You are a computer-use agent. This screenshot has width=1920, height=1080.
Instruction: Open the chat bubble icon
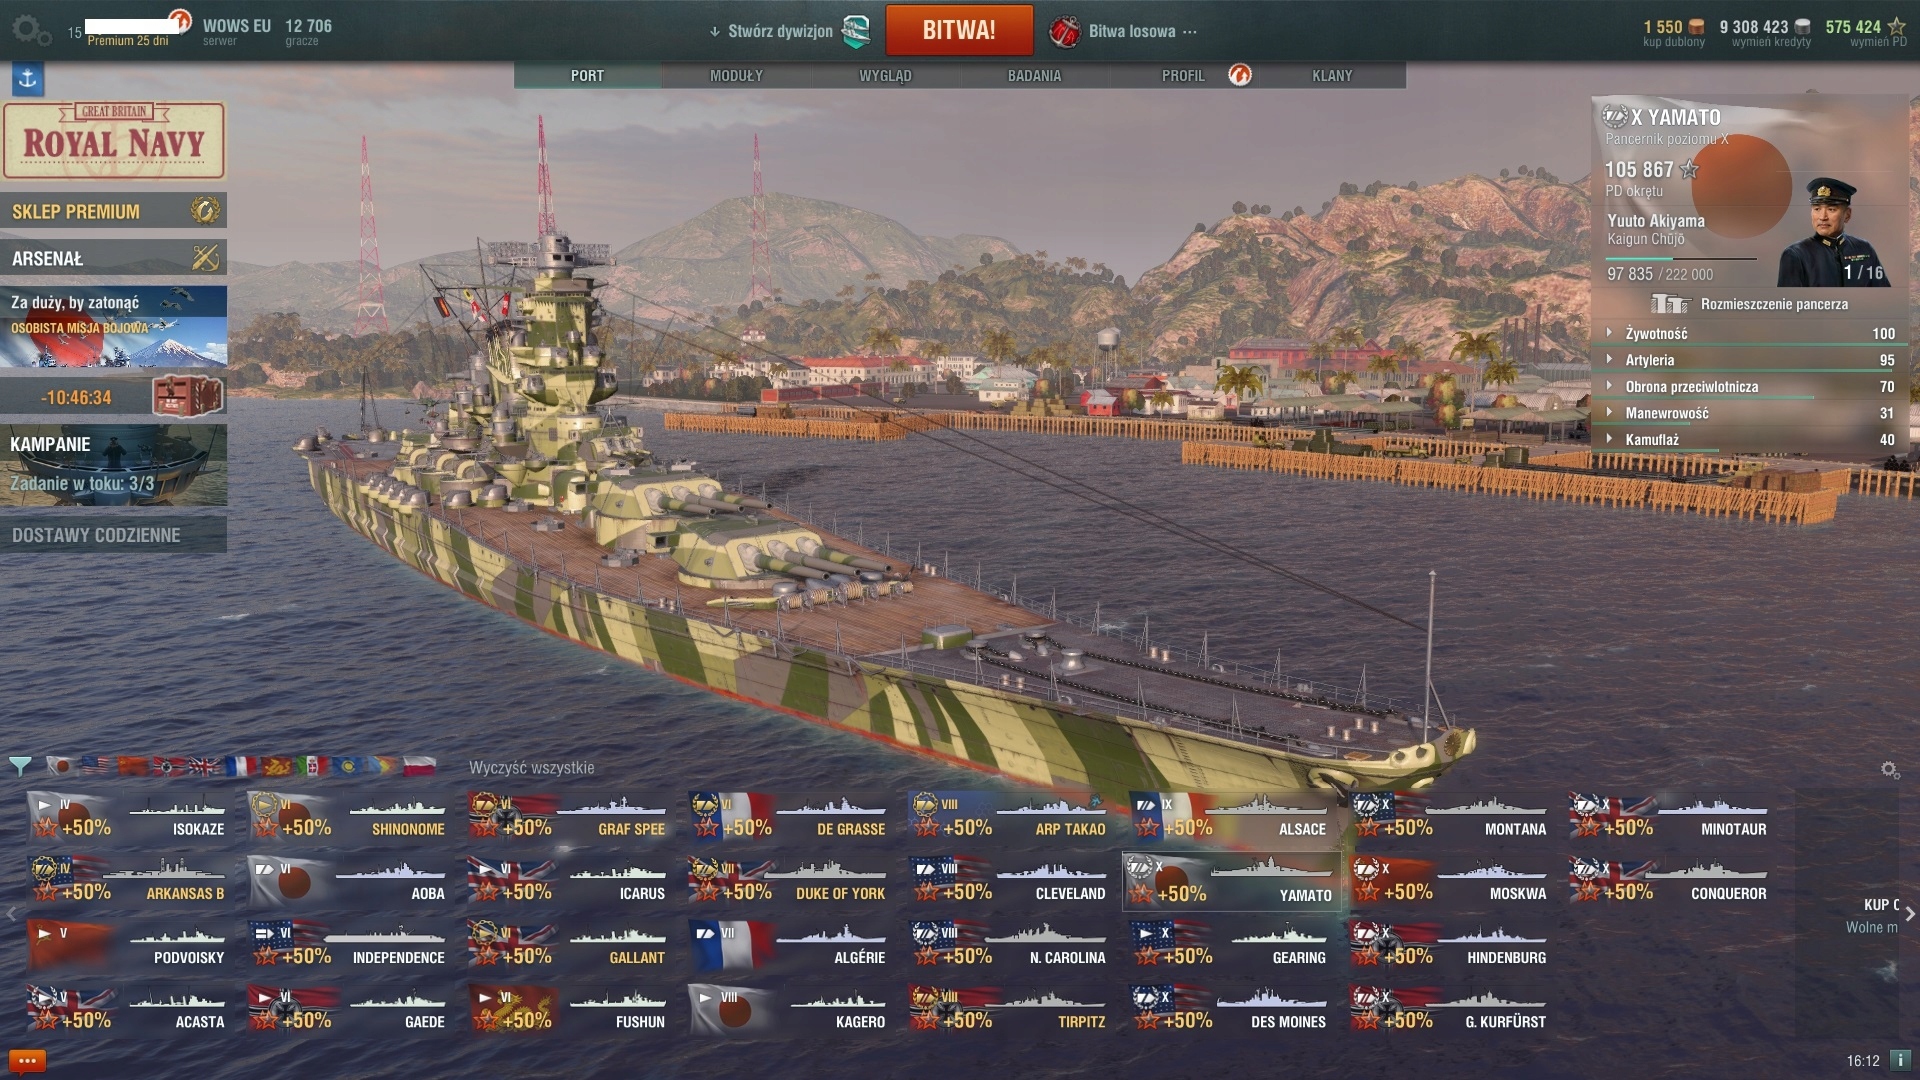[27, 1060]
